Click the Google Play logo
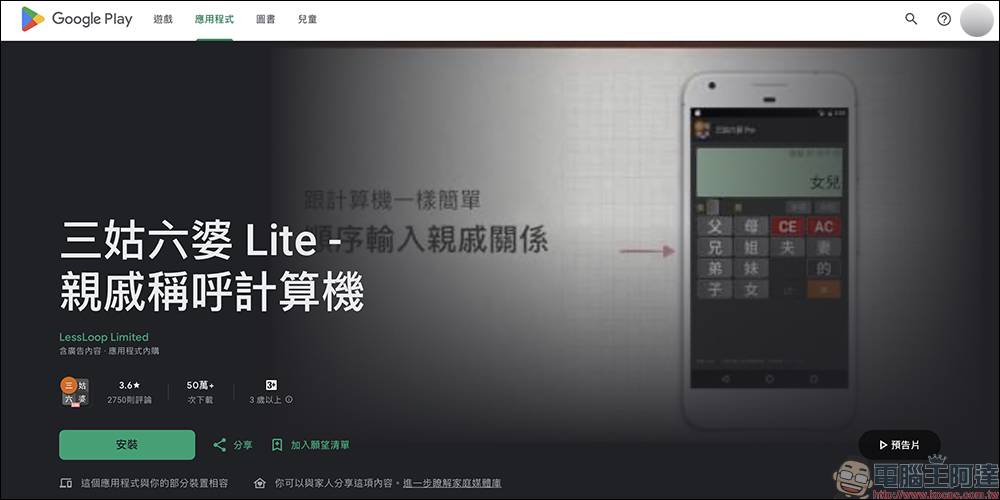The height and width of the screenshot is (500, 1000). coord(77,19)
